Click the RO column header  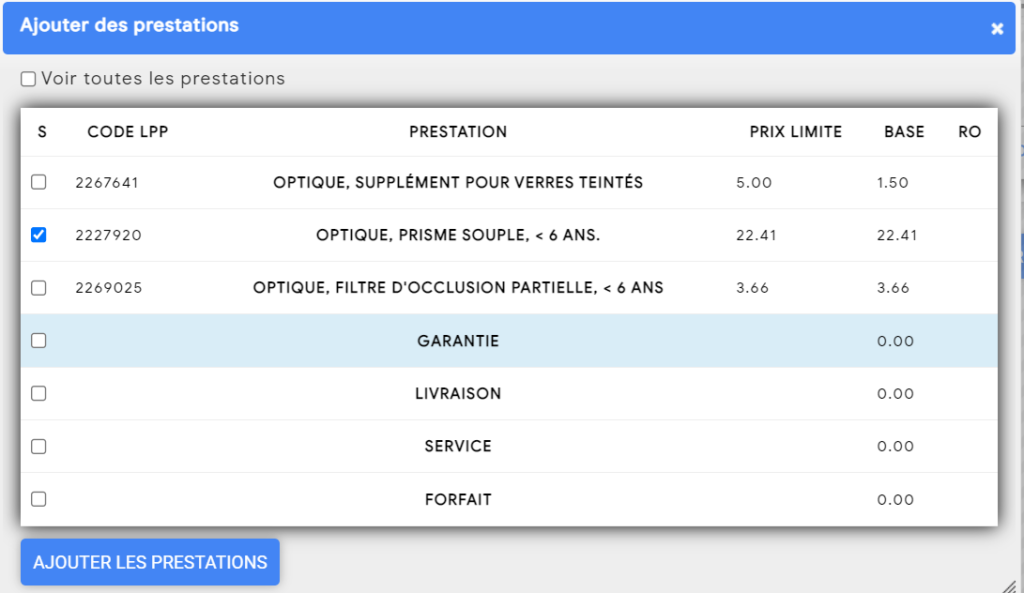[x=970, y=132]
